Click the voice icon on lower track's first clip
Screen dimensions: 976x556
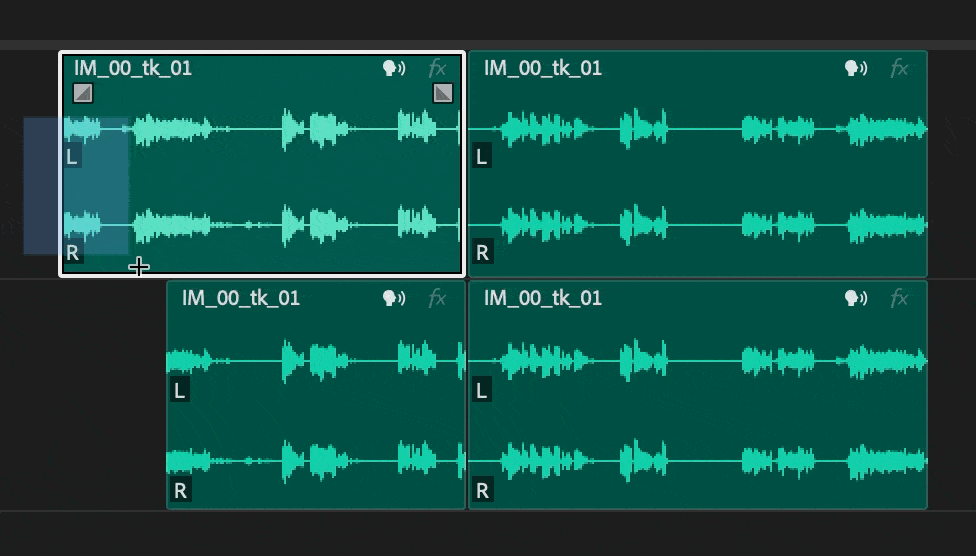pyautogui.click(x=394, y=298)
